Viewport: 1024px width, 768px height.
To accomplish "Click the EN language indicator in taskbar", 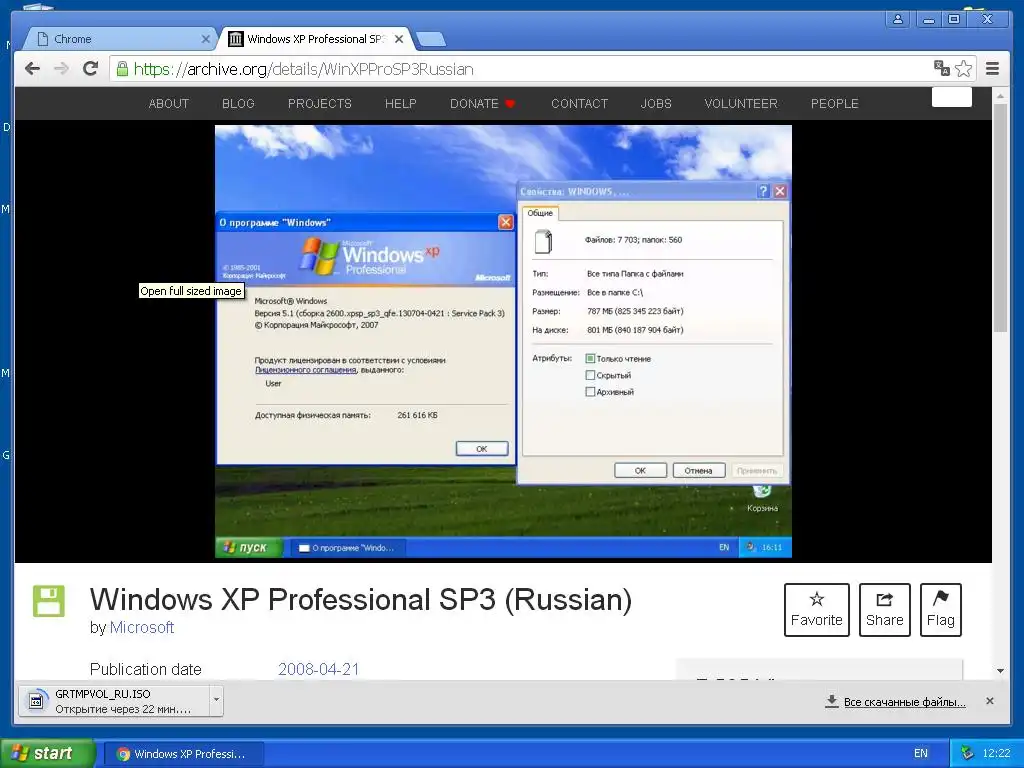I will (921, 753).
